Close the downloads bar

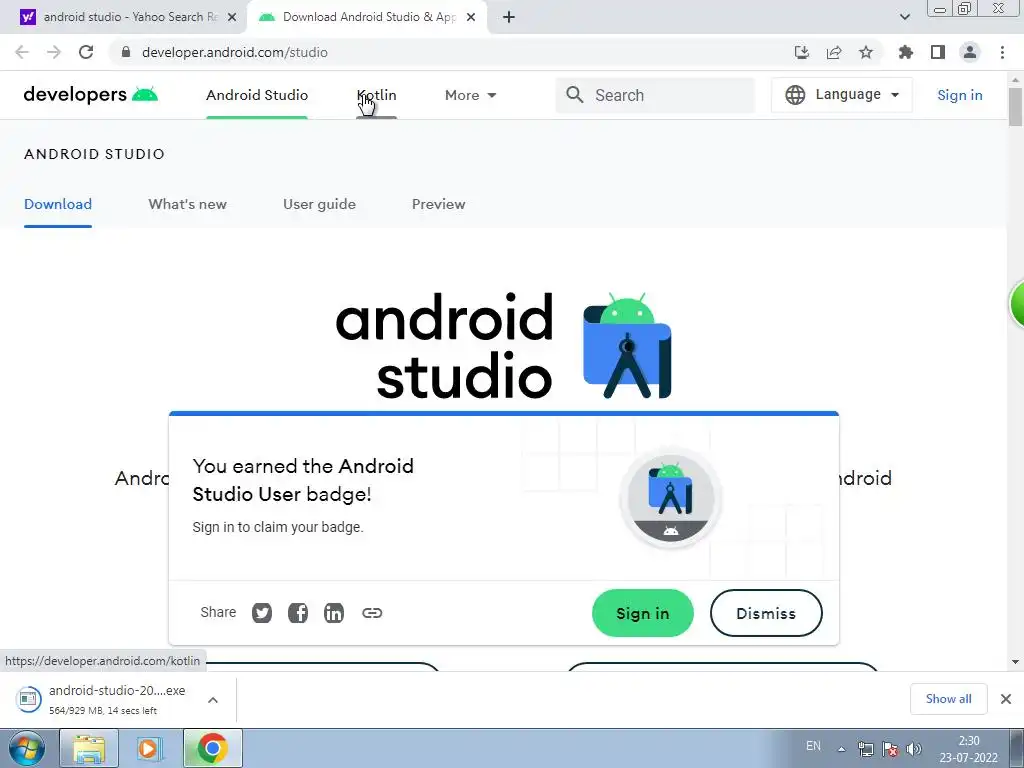click(1006, 699)
